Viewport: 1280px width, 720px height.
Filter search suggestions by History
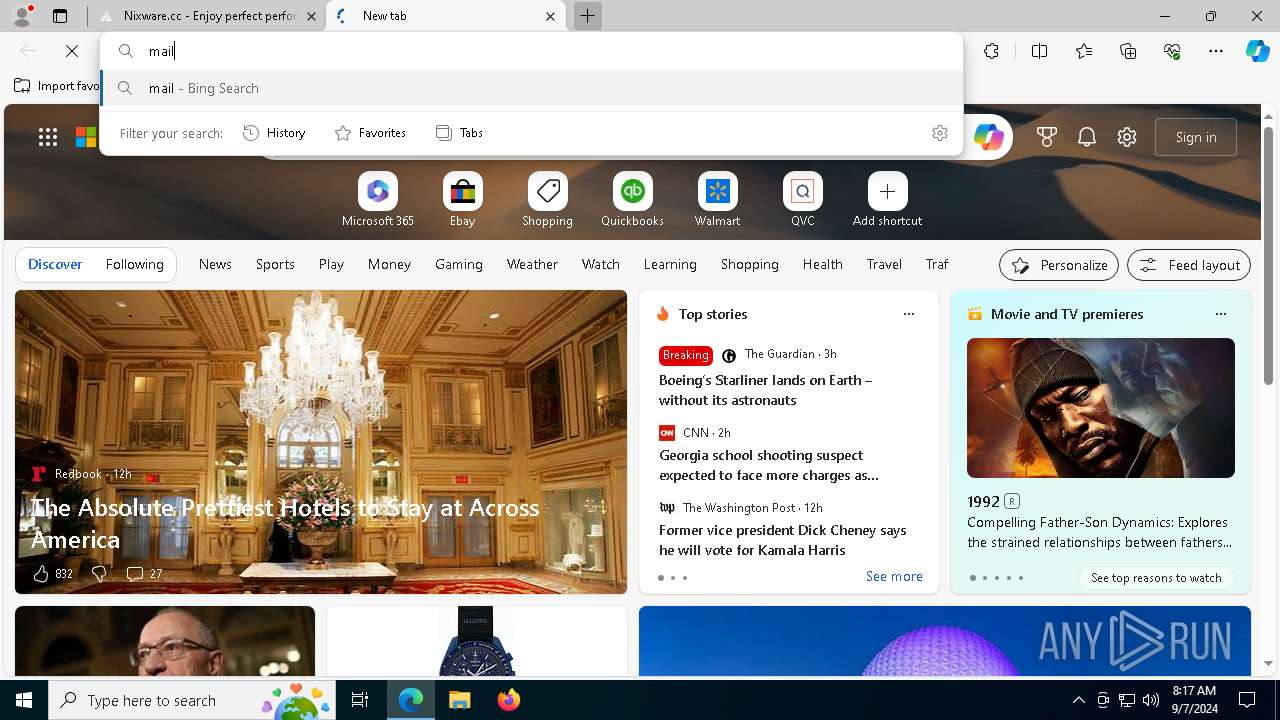click(274, 133)
